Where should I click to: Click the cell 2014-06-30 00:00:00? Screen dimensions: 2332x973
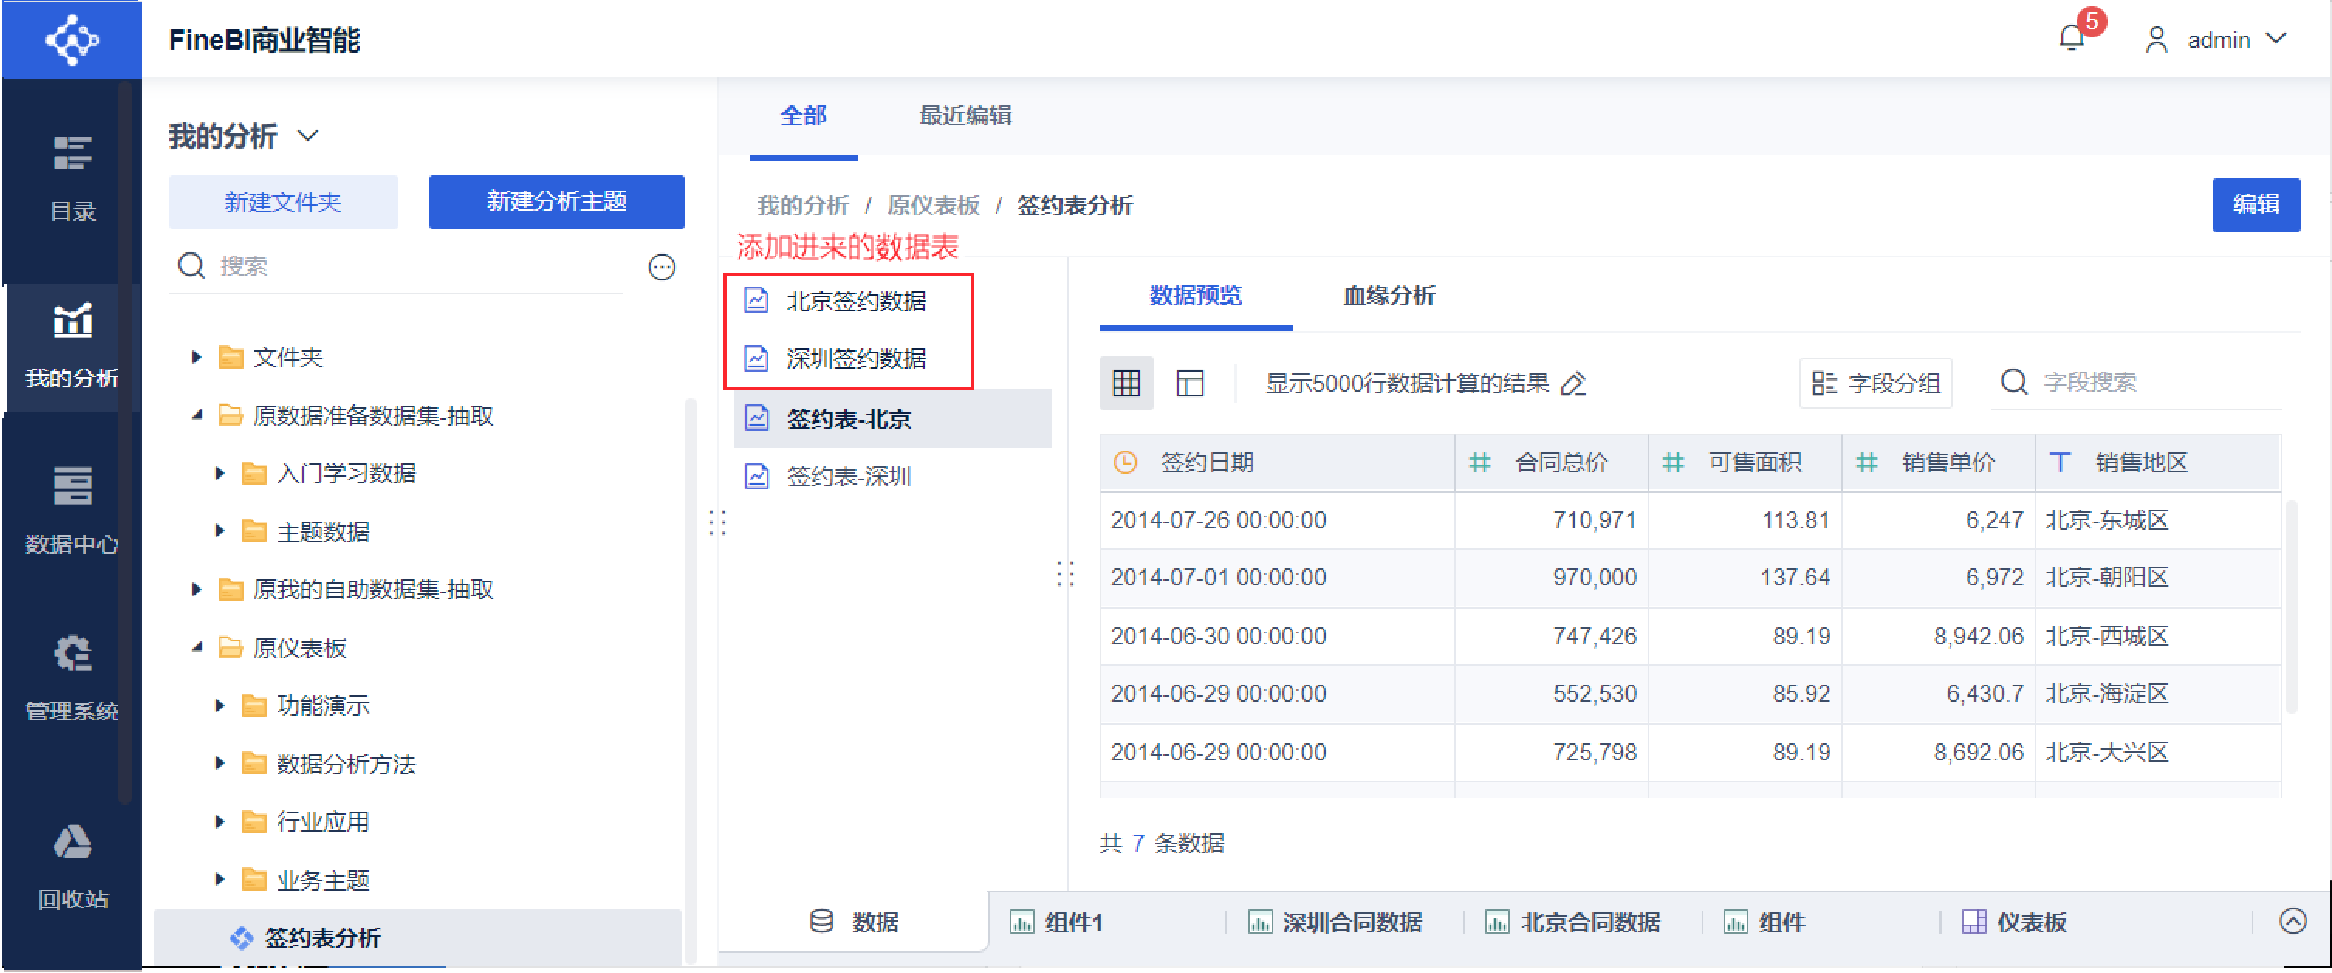point(1277,636)
